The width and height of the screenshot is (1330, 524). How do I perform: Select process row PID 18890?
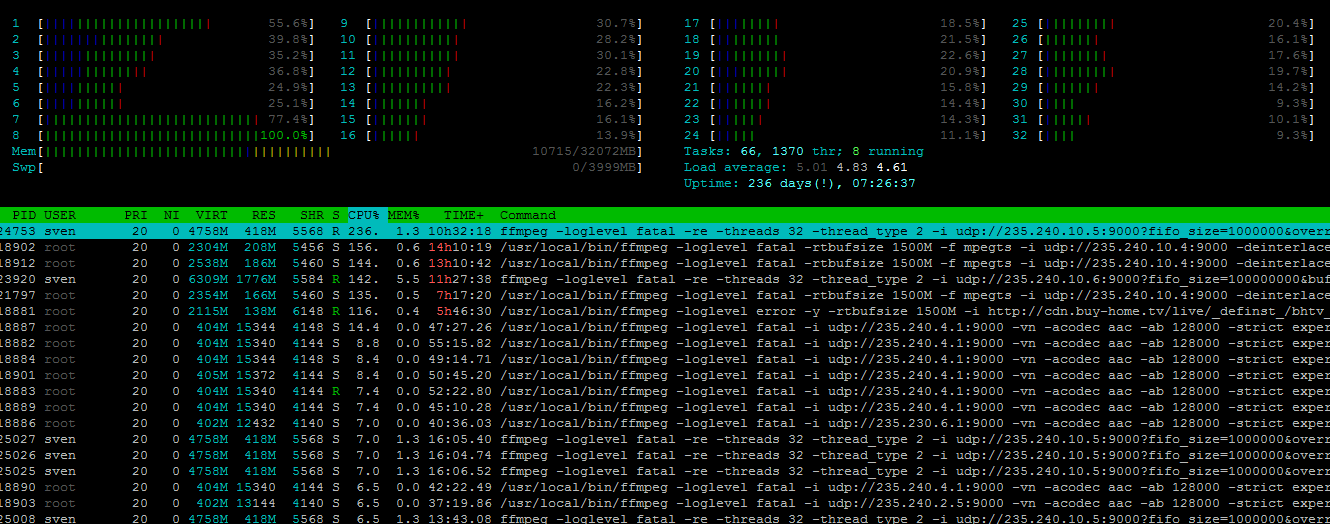coord(665,487)
